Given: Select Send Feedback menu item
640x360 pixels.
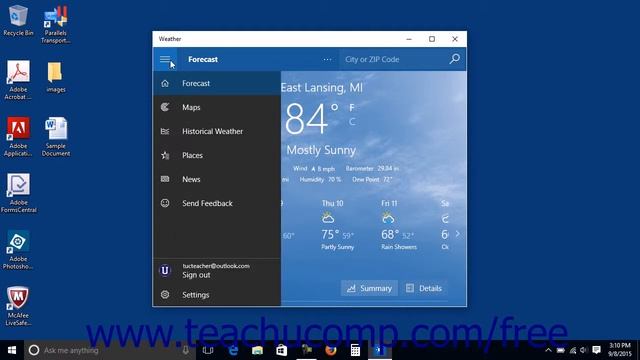Looking at the screenshot, I should 217,203.
